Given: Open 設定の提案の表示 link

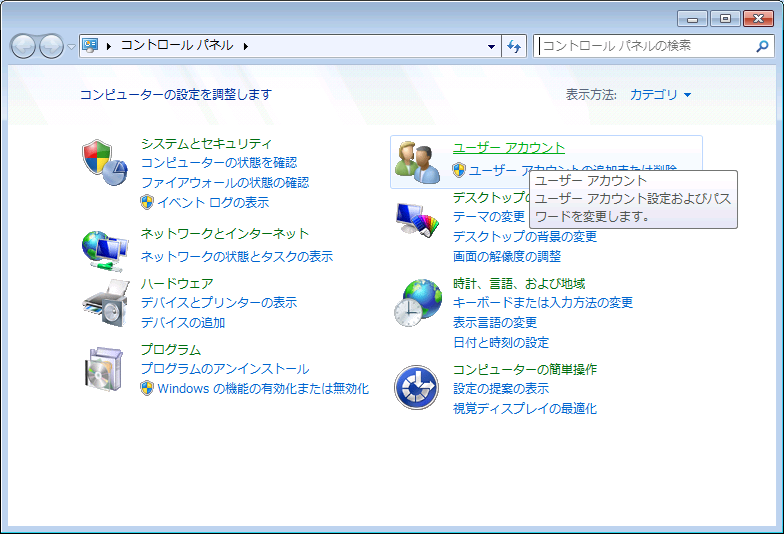Looking at the screenshot, I should pos(500,388).
